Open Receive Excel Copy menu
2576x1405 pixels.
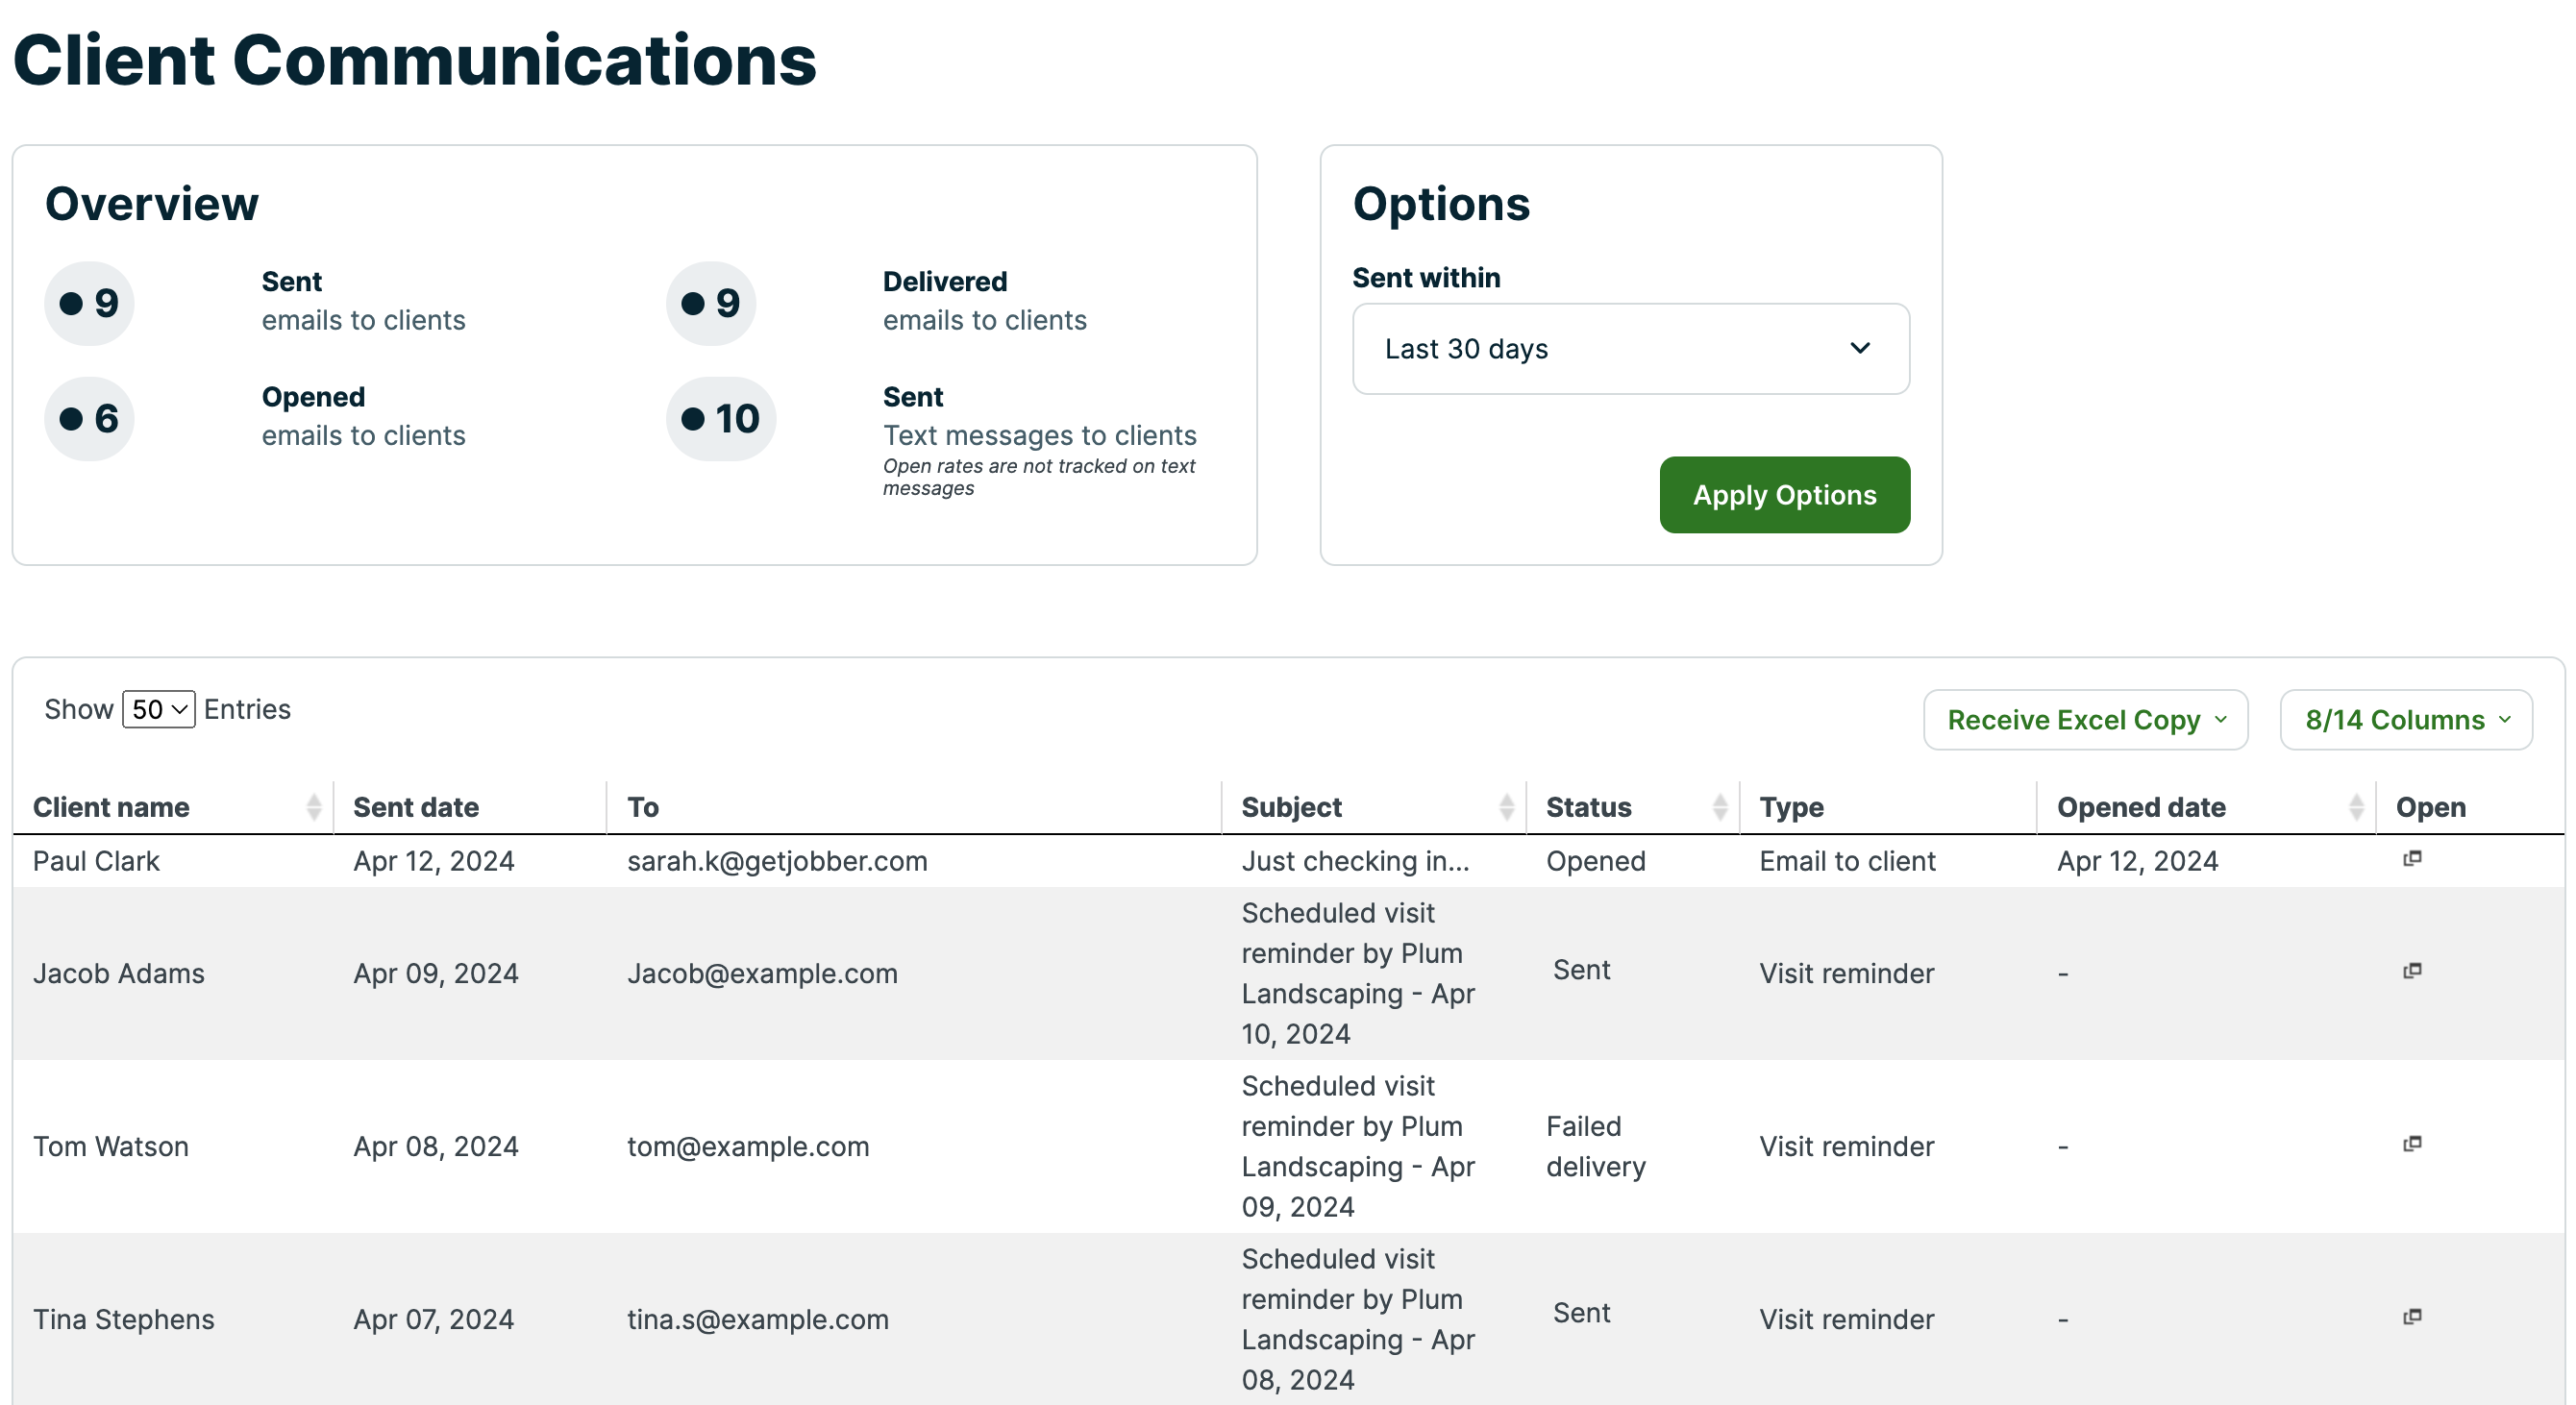click(x=2085, y=720)
